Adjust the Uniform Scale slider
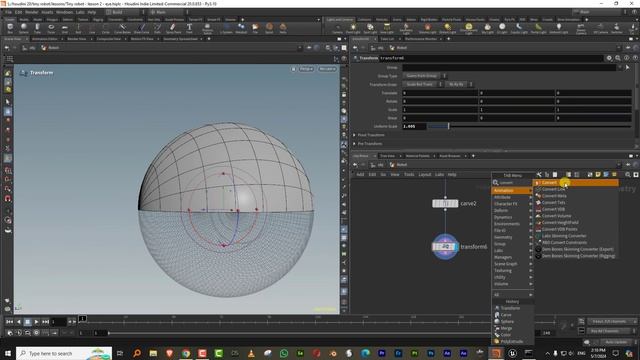The height and width of the screenshot is (360, 640). point(529,127)
